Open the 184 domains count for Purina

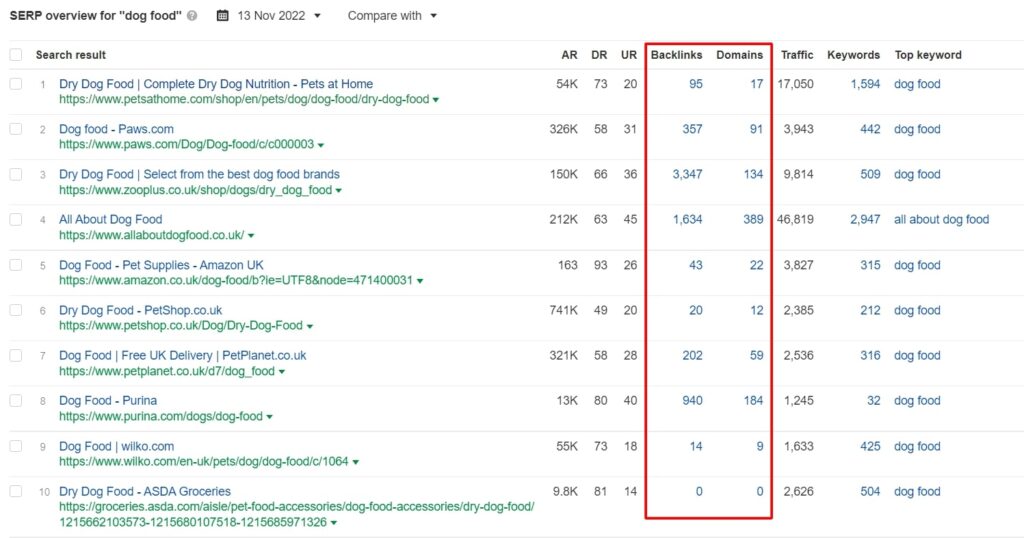coord(753,400)
